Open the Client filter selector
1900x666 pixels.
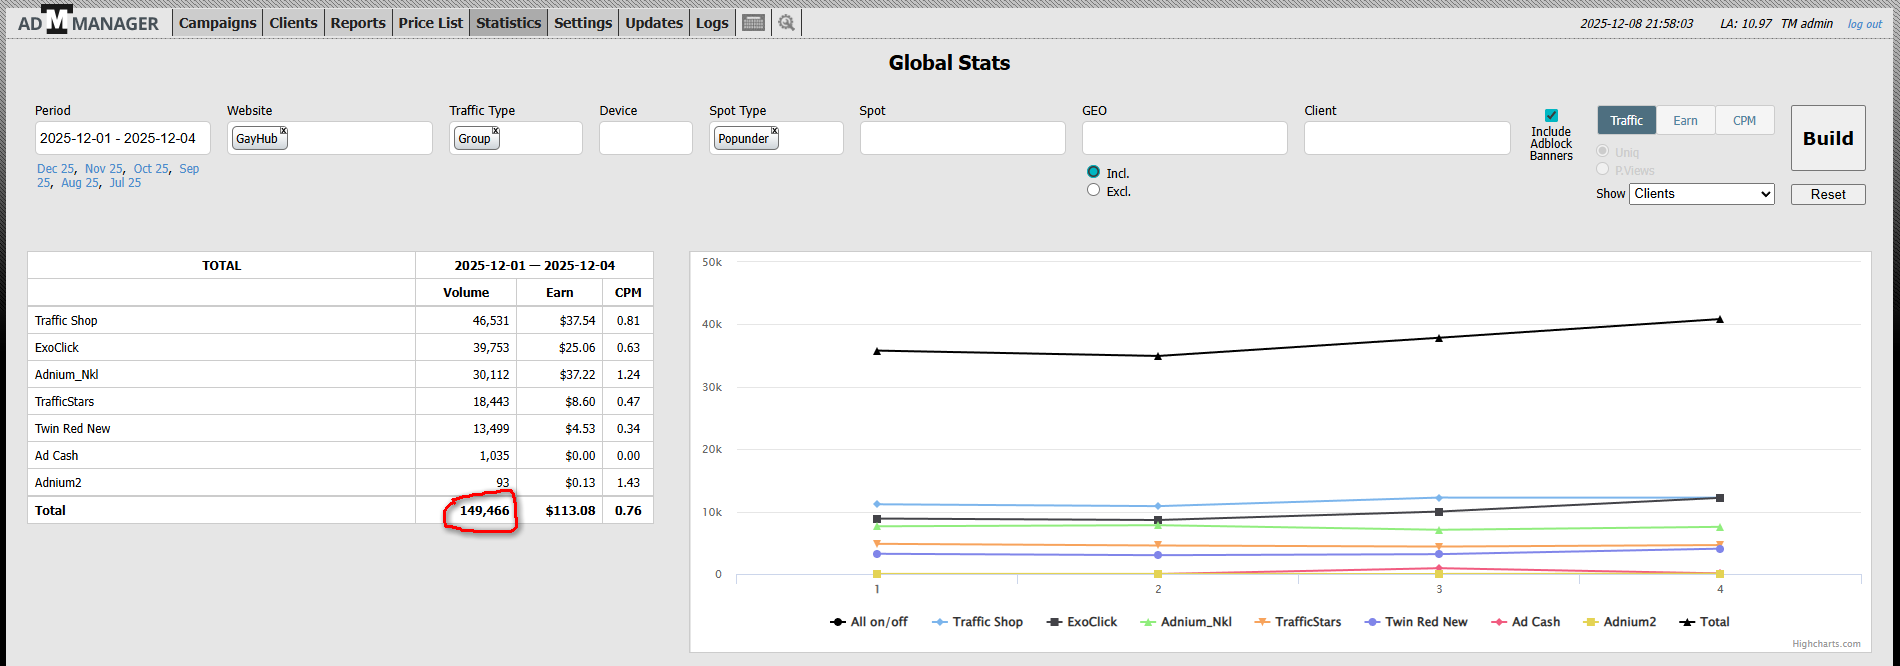(1406, 138)
